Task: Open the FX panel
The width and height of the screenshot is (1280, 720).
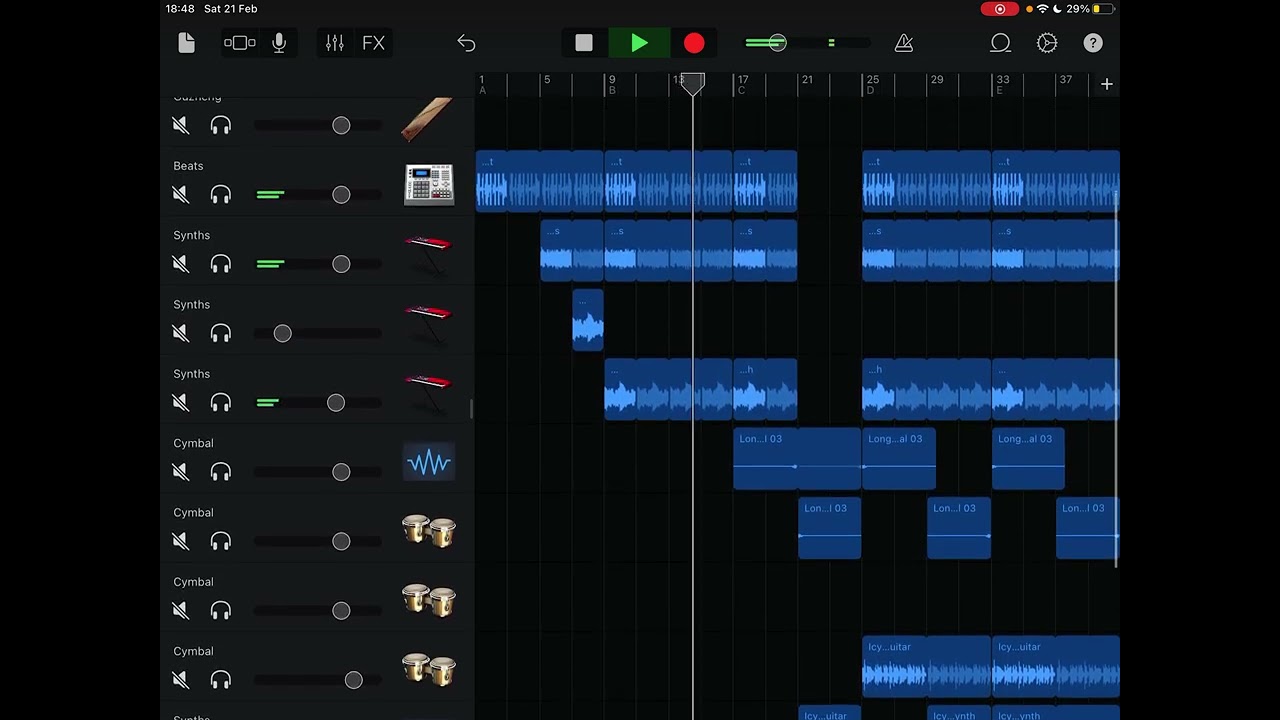Action: click(373, 43)
